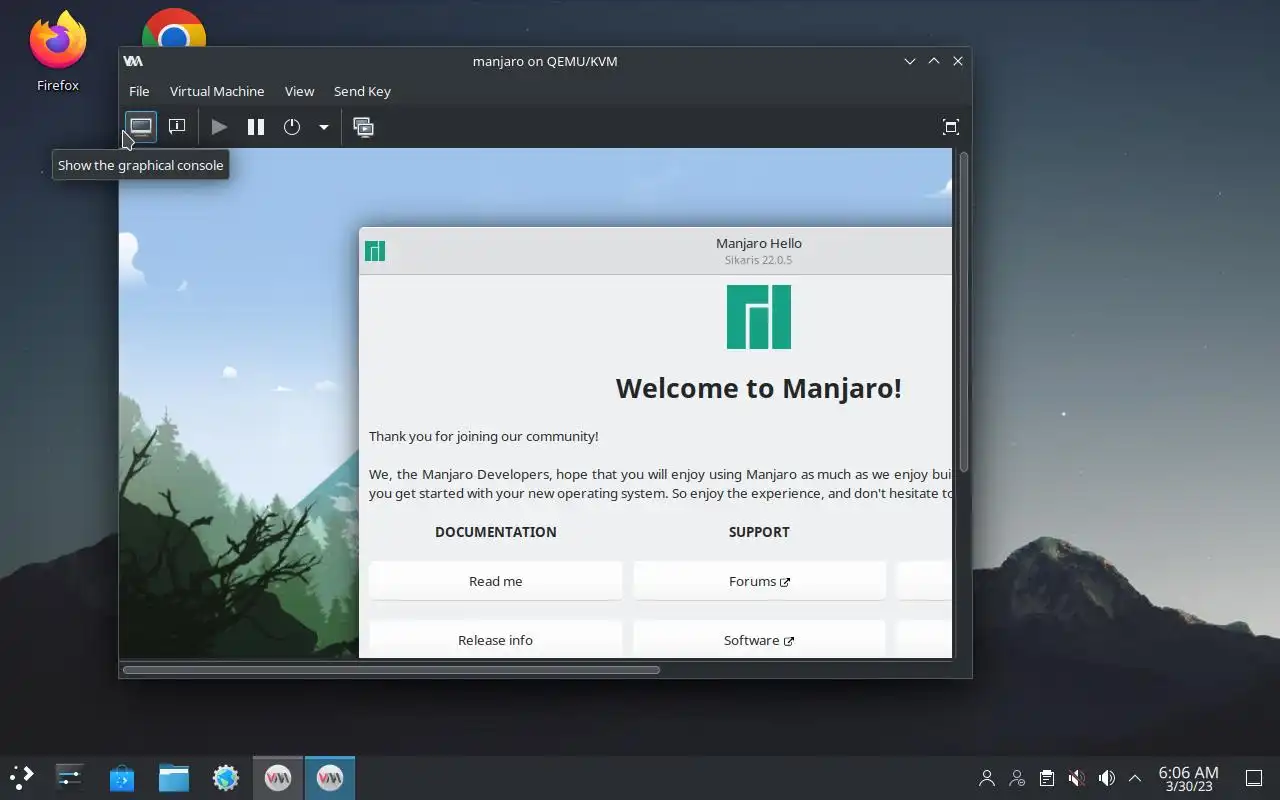Image resolution: width=1280 pixels, height=800 pixels.
Task: Show the graphical console
Action: pyautogui.click(x=141, y=127)
